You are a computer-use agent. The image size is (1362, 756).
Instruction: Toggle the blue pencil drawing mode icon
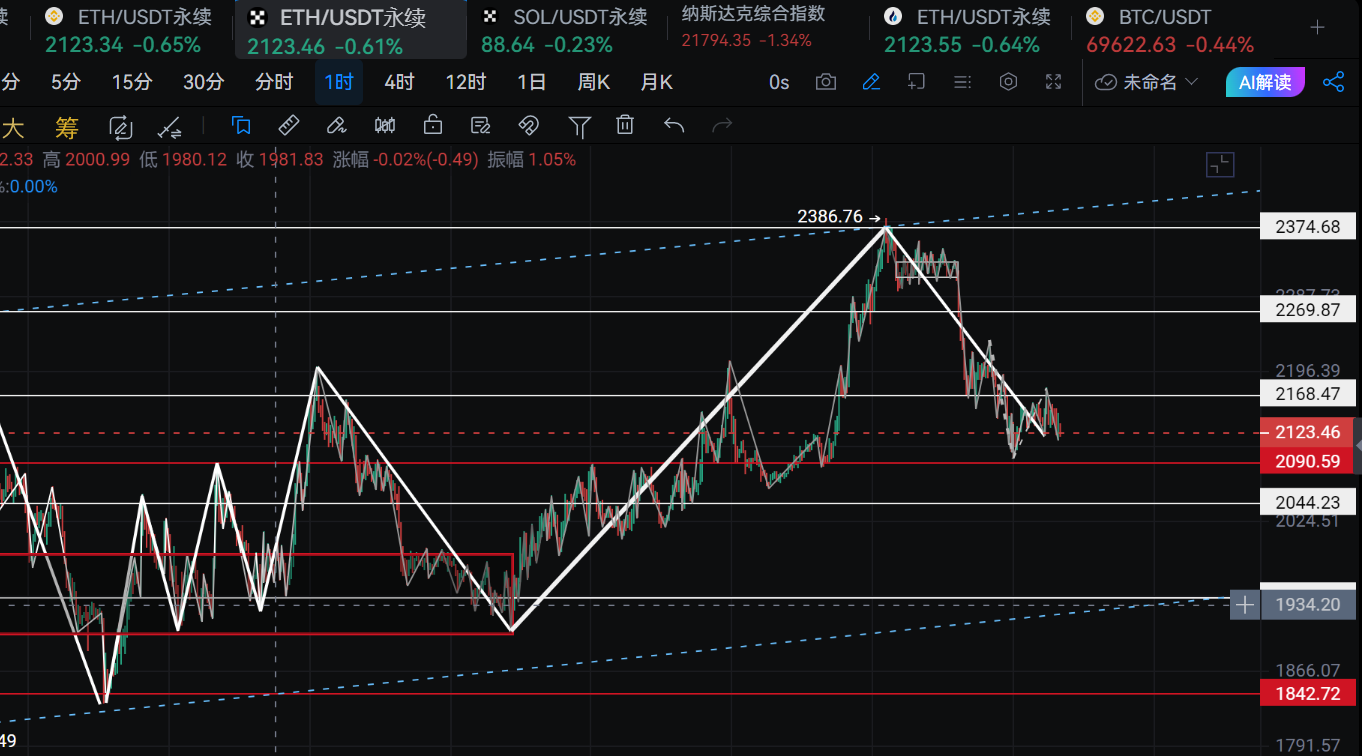pos(871,82)
